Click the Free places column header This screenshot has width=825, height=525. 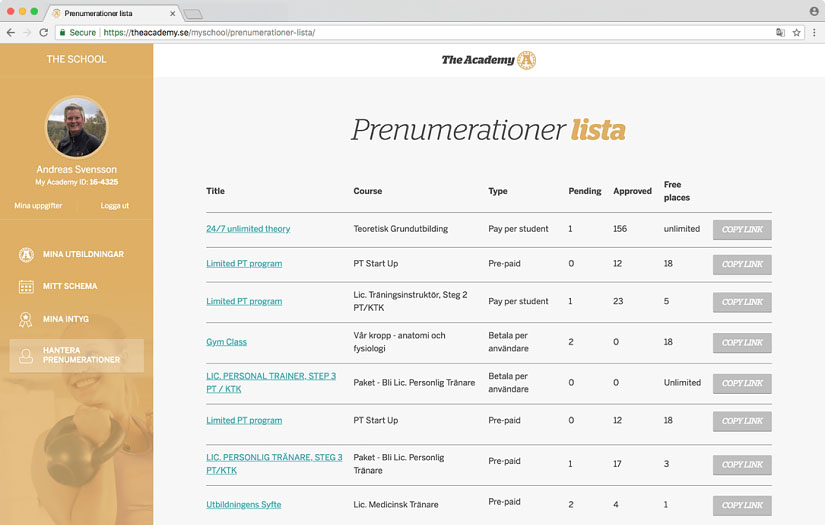coord(677,191)
